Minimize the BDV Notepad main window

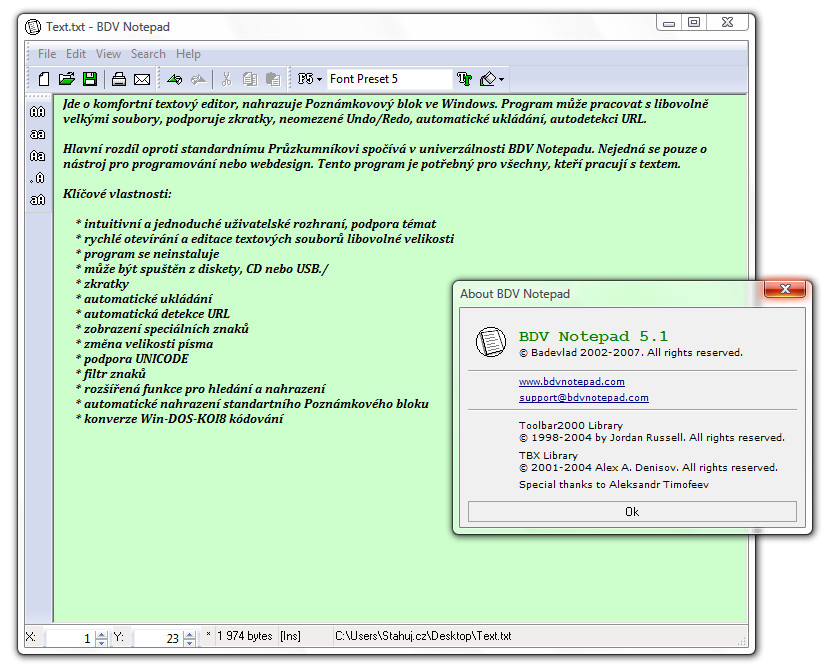[669, 22]
